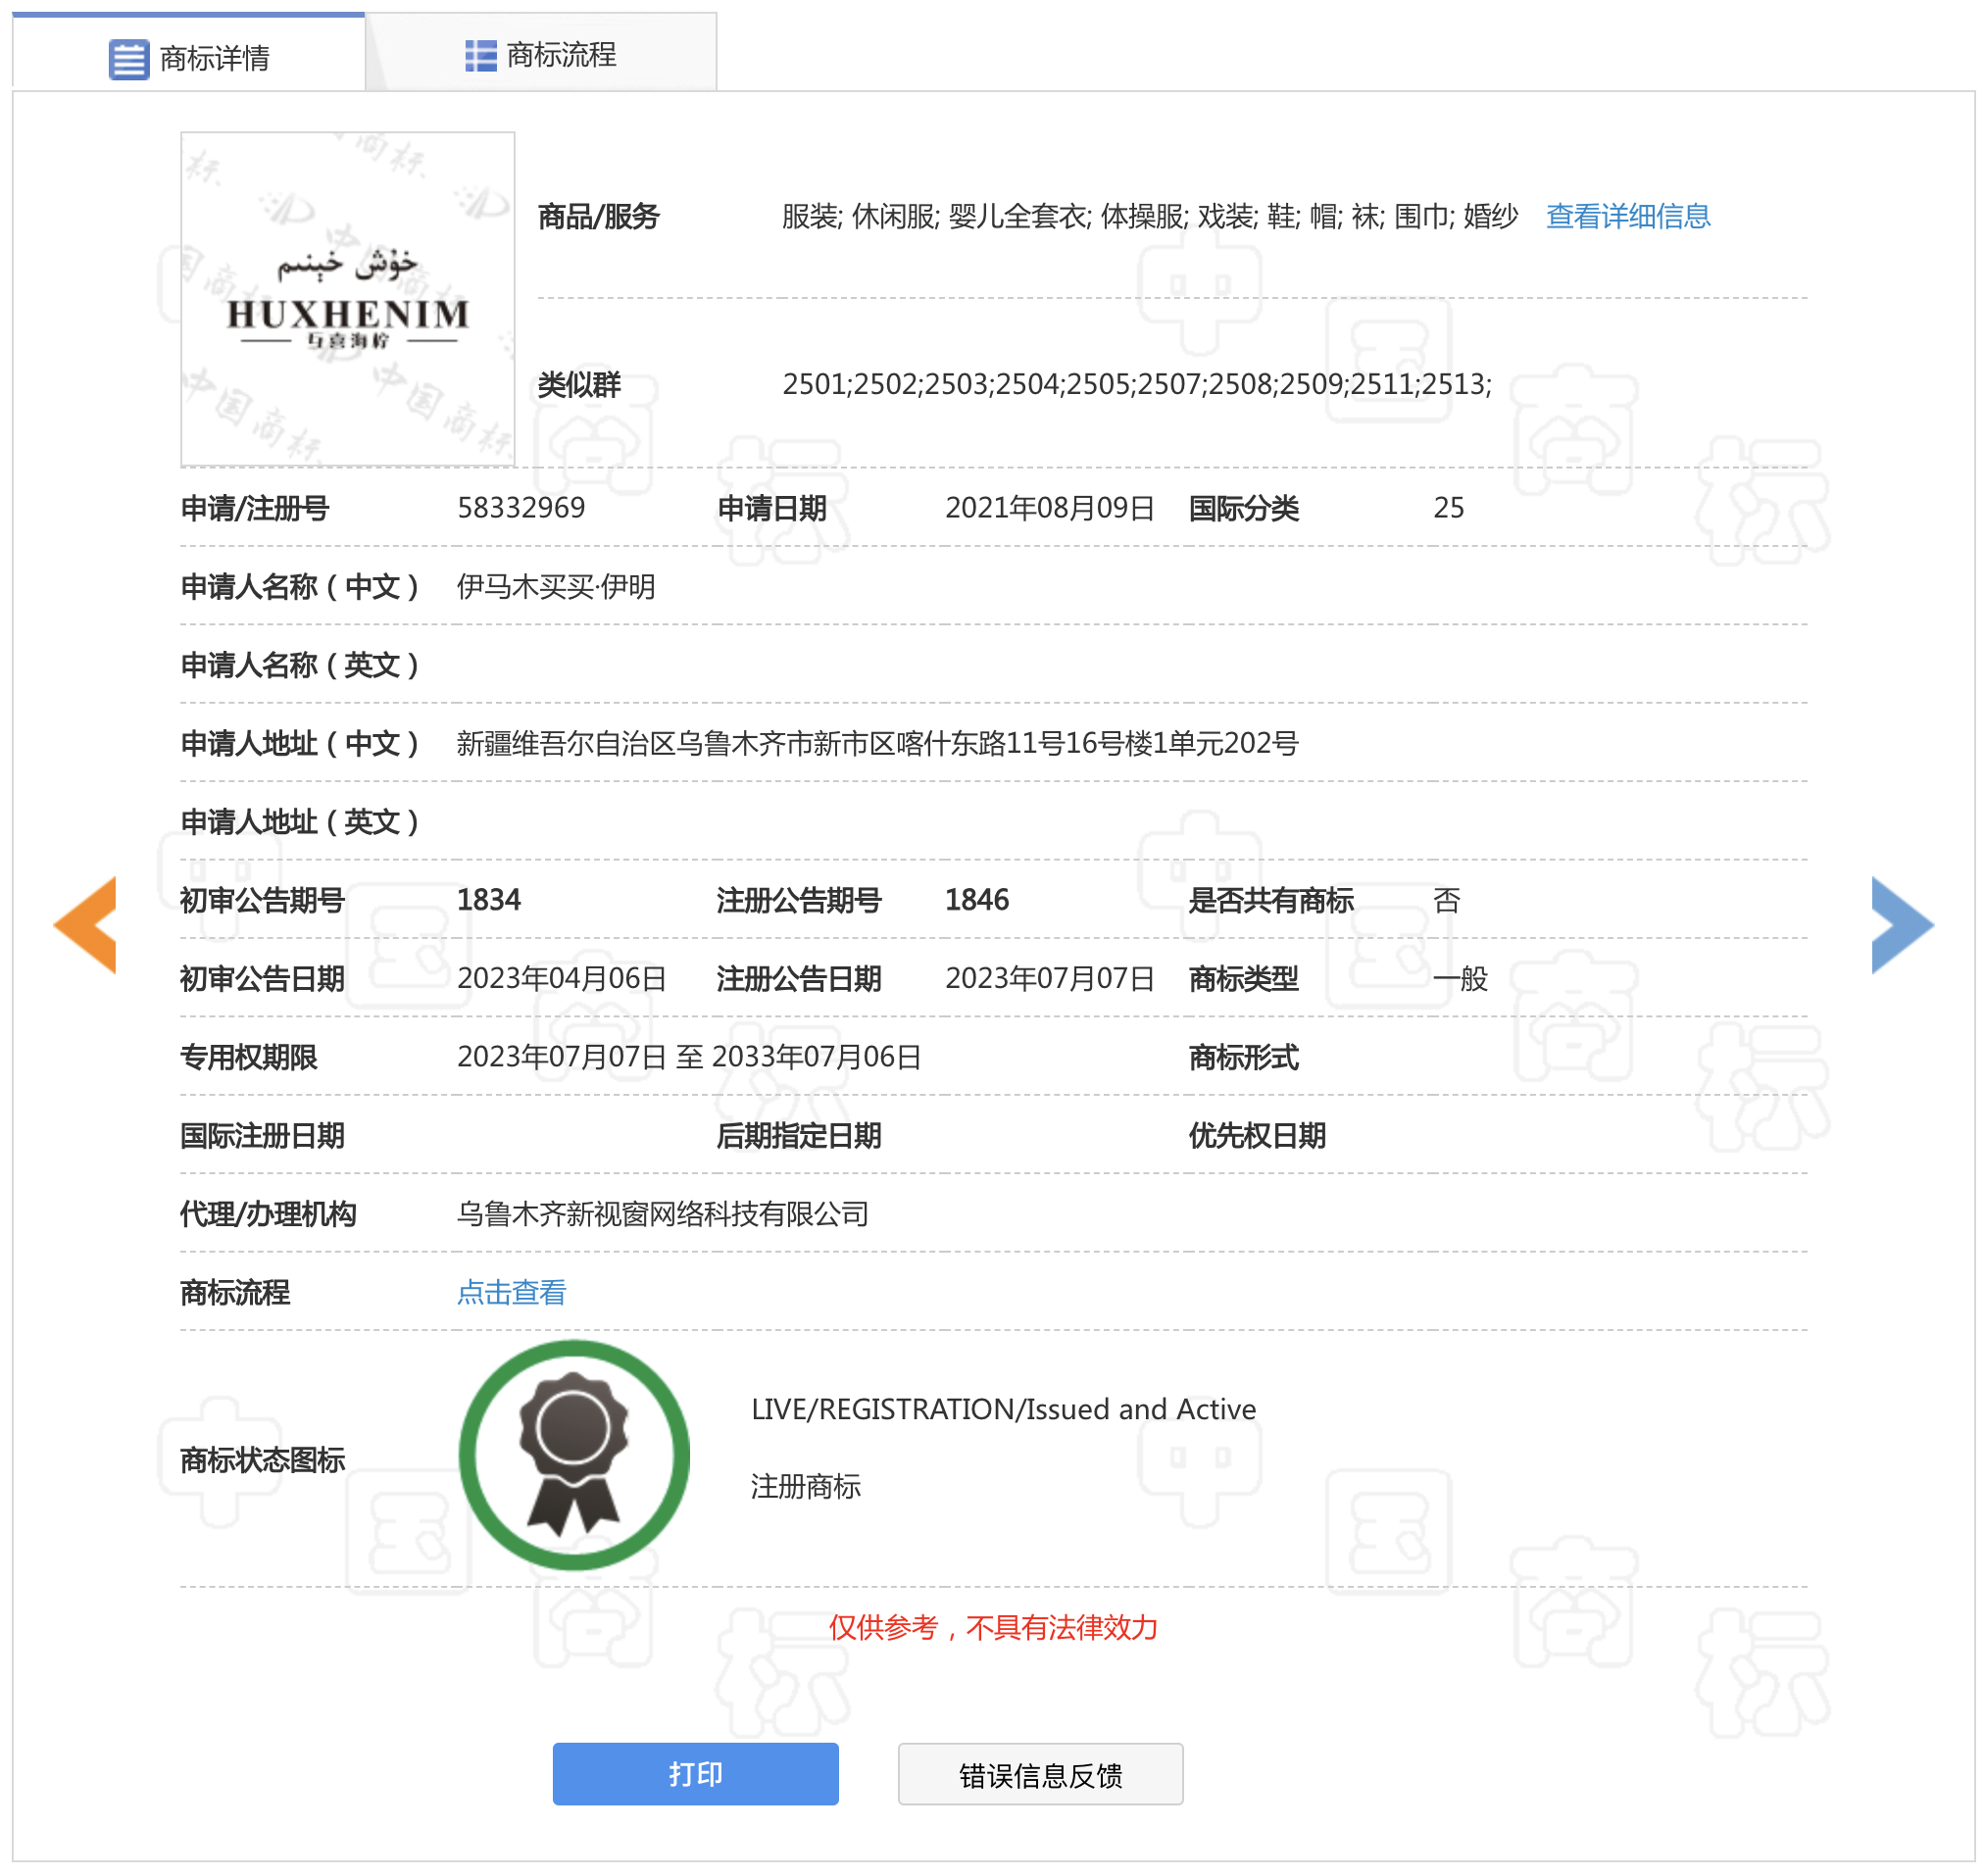Click 点击查看 trademark process link
1984x1876 pixels.
point(511,1291)
